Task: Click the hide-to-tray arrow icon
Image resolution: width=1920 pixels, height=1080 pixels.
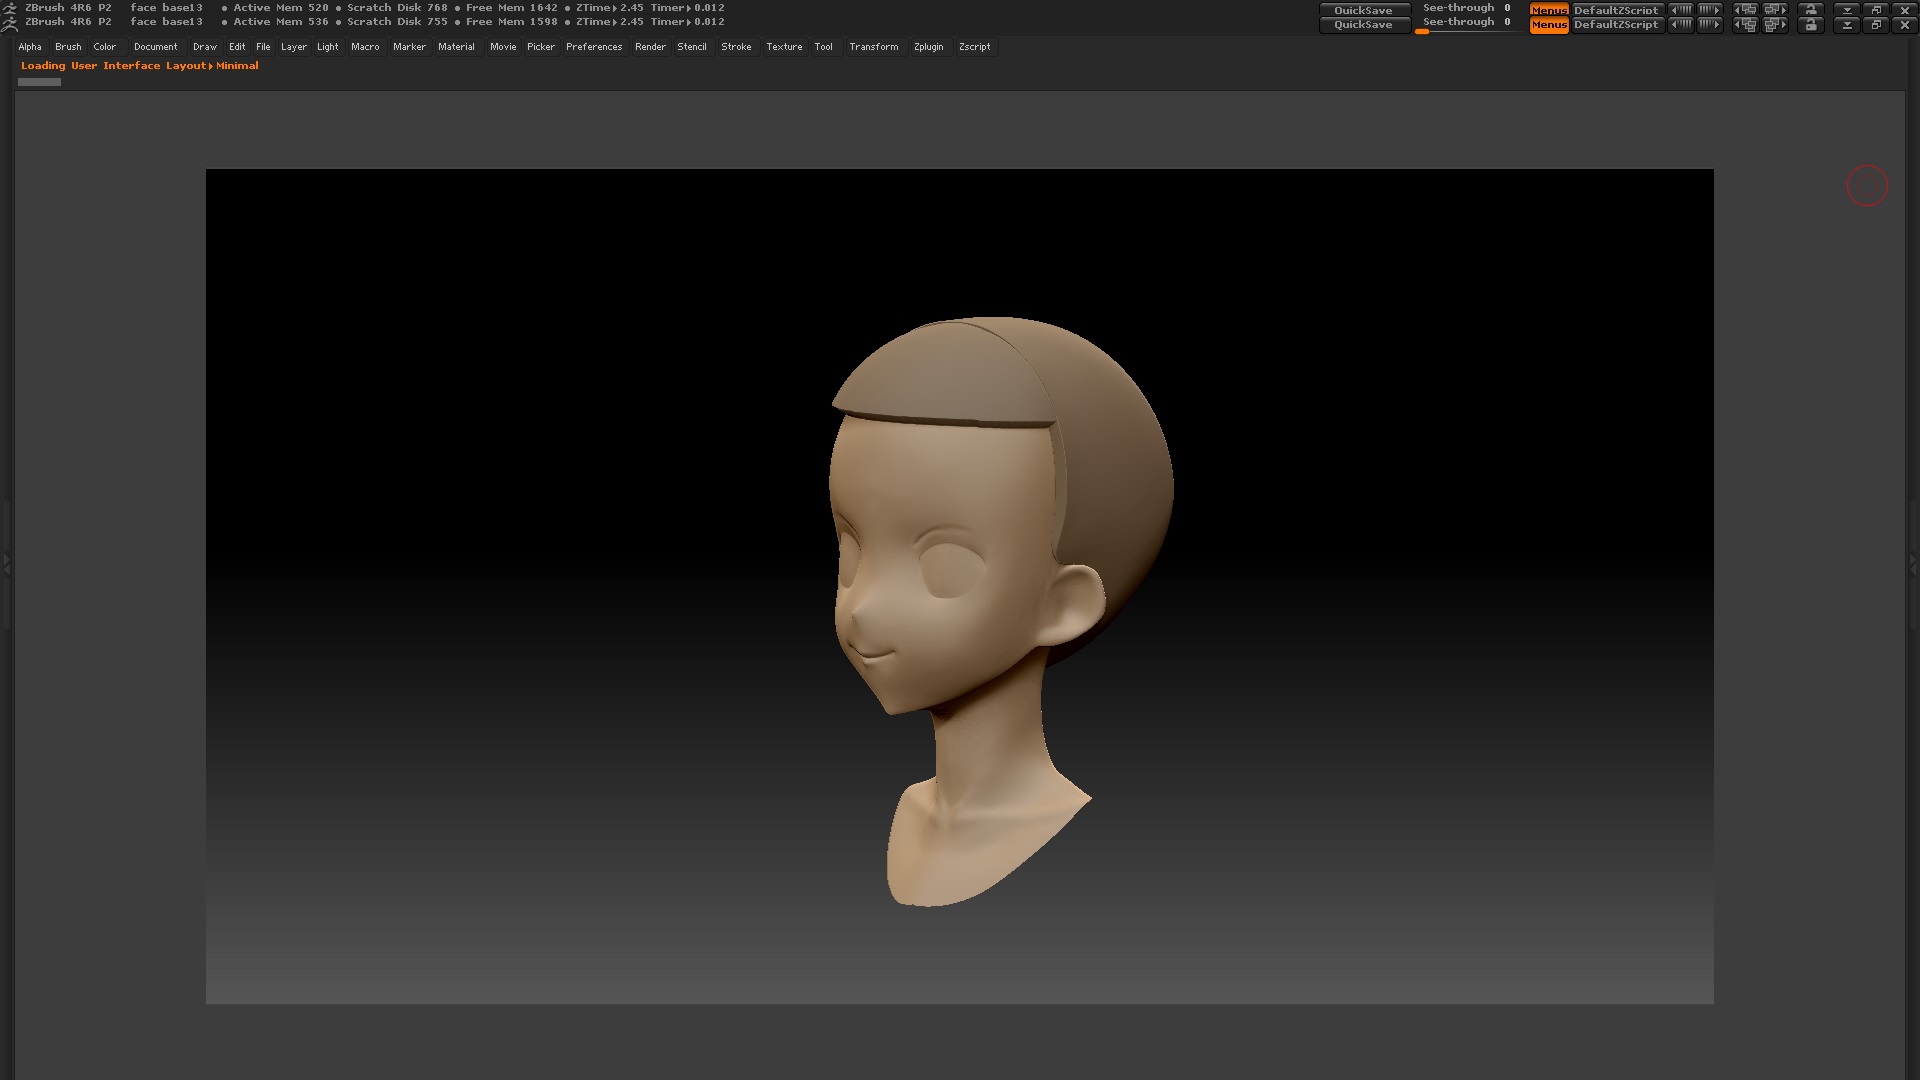Action: pos(1847,24)
